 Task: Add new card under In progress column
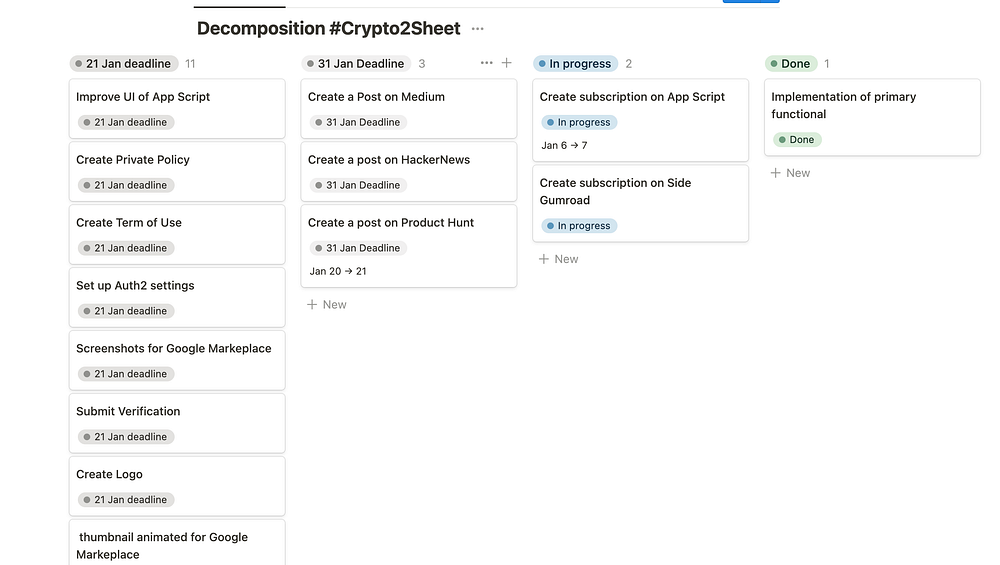(559, 259)
